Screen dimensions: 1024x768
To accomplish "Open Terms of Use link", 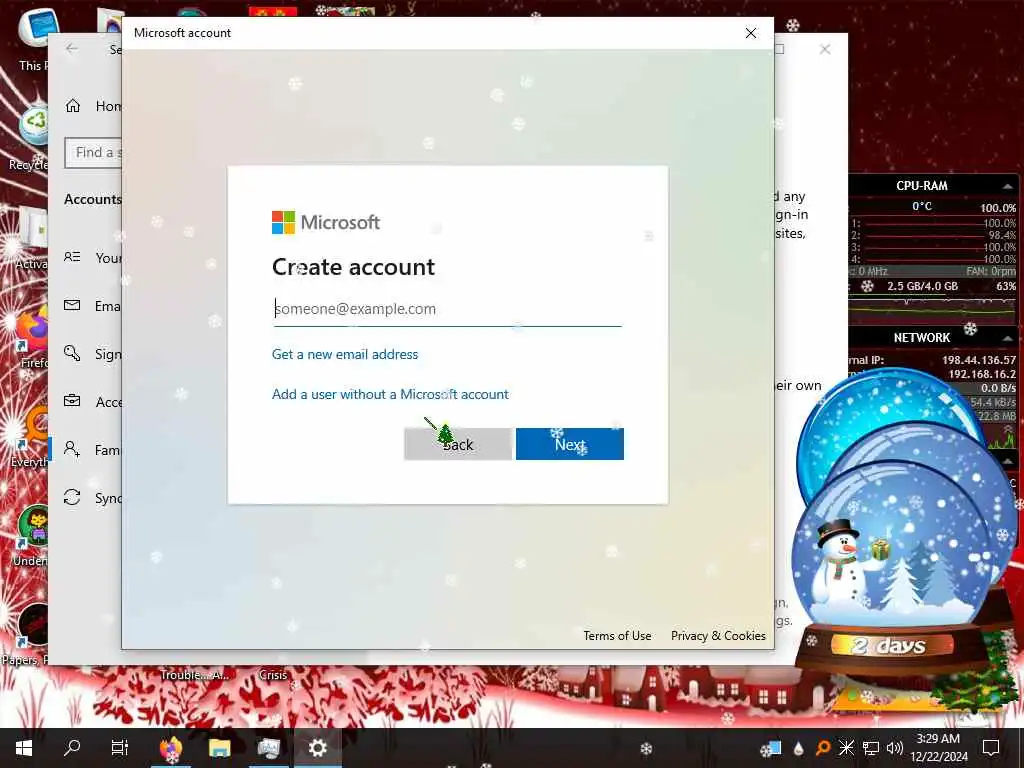I will pyautogui.click(x=617, y=635).
